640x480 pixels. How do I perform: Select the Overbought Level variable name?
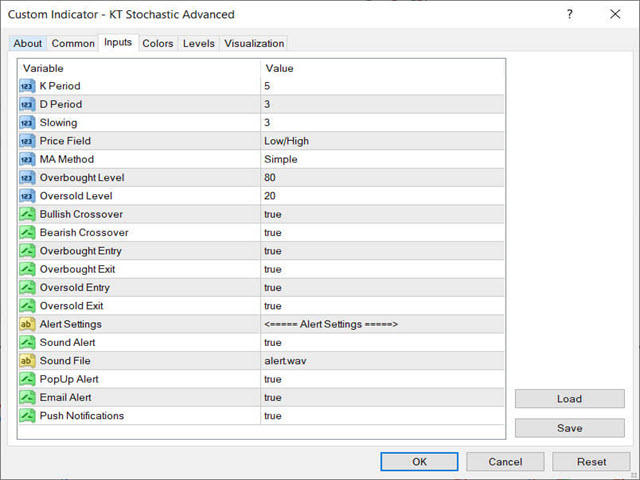[x=82, y=178]
